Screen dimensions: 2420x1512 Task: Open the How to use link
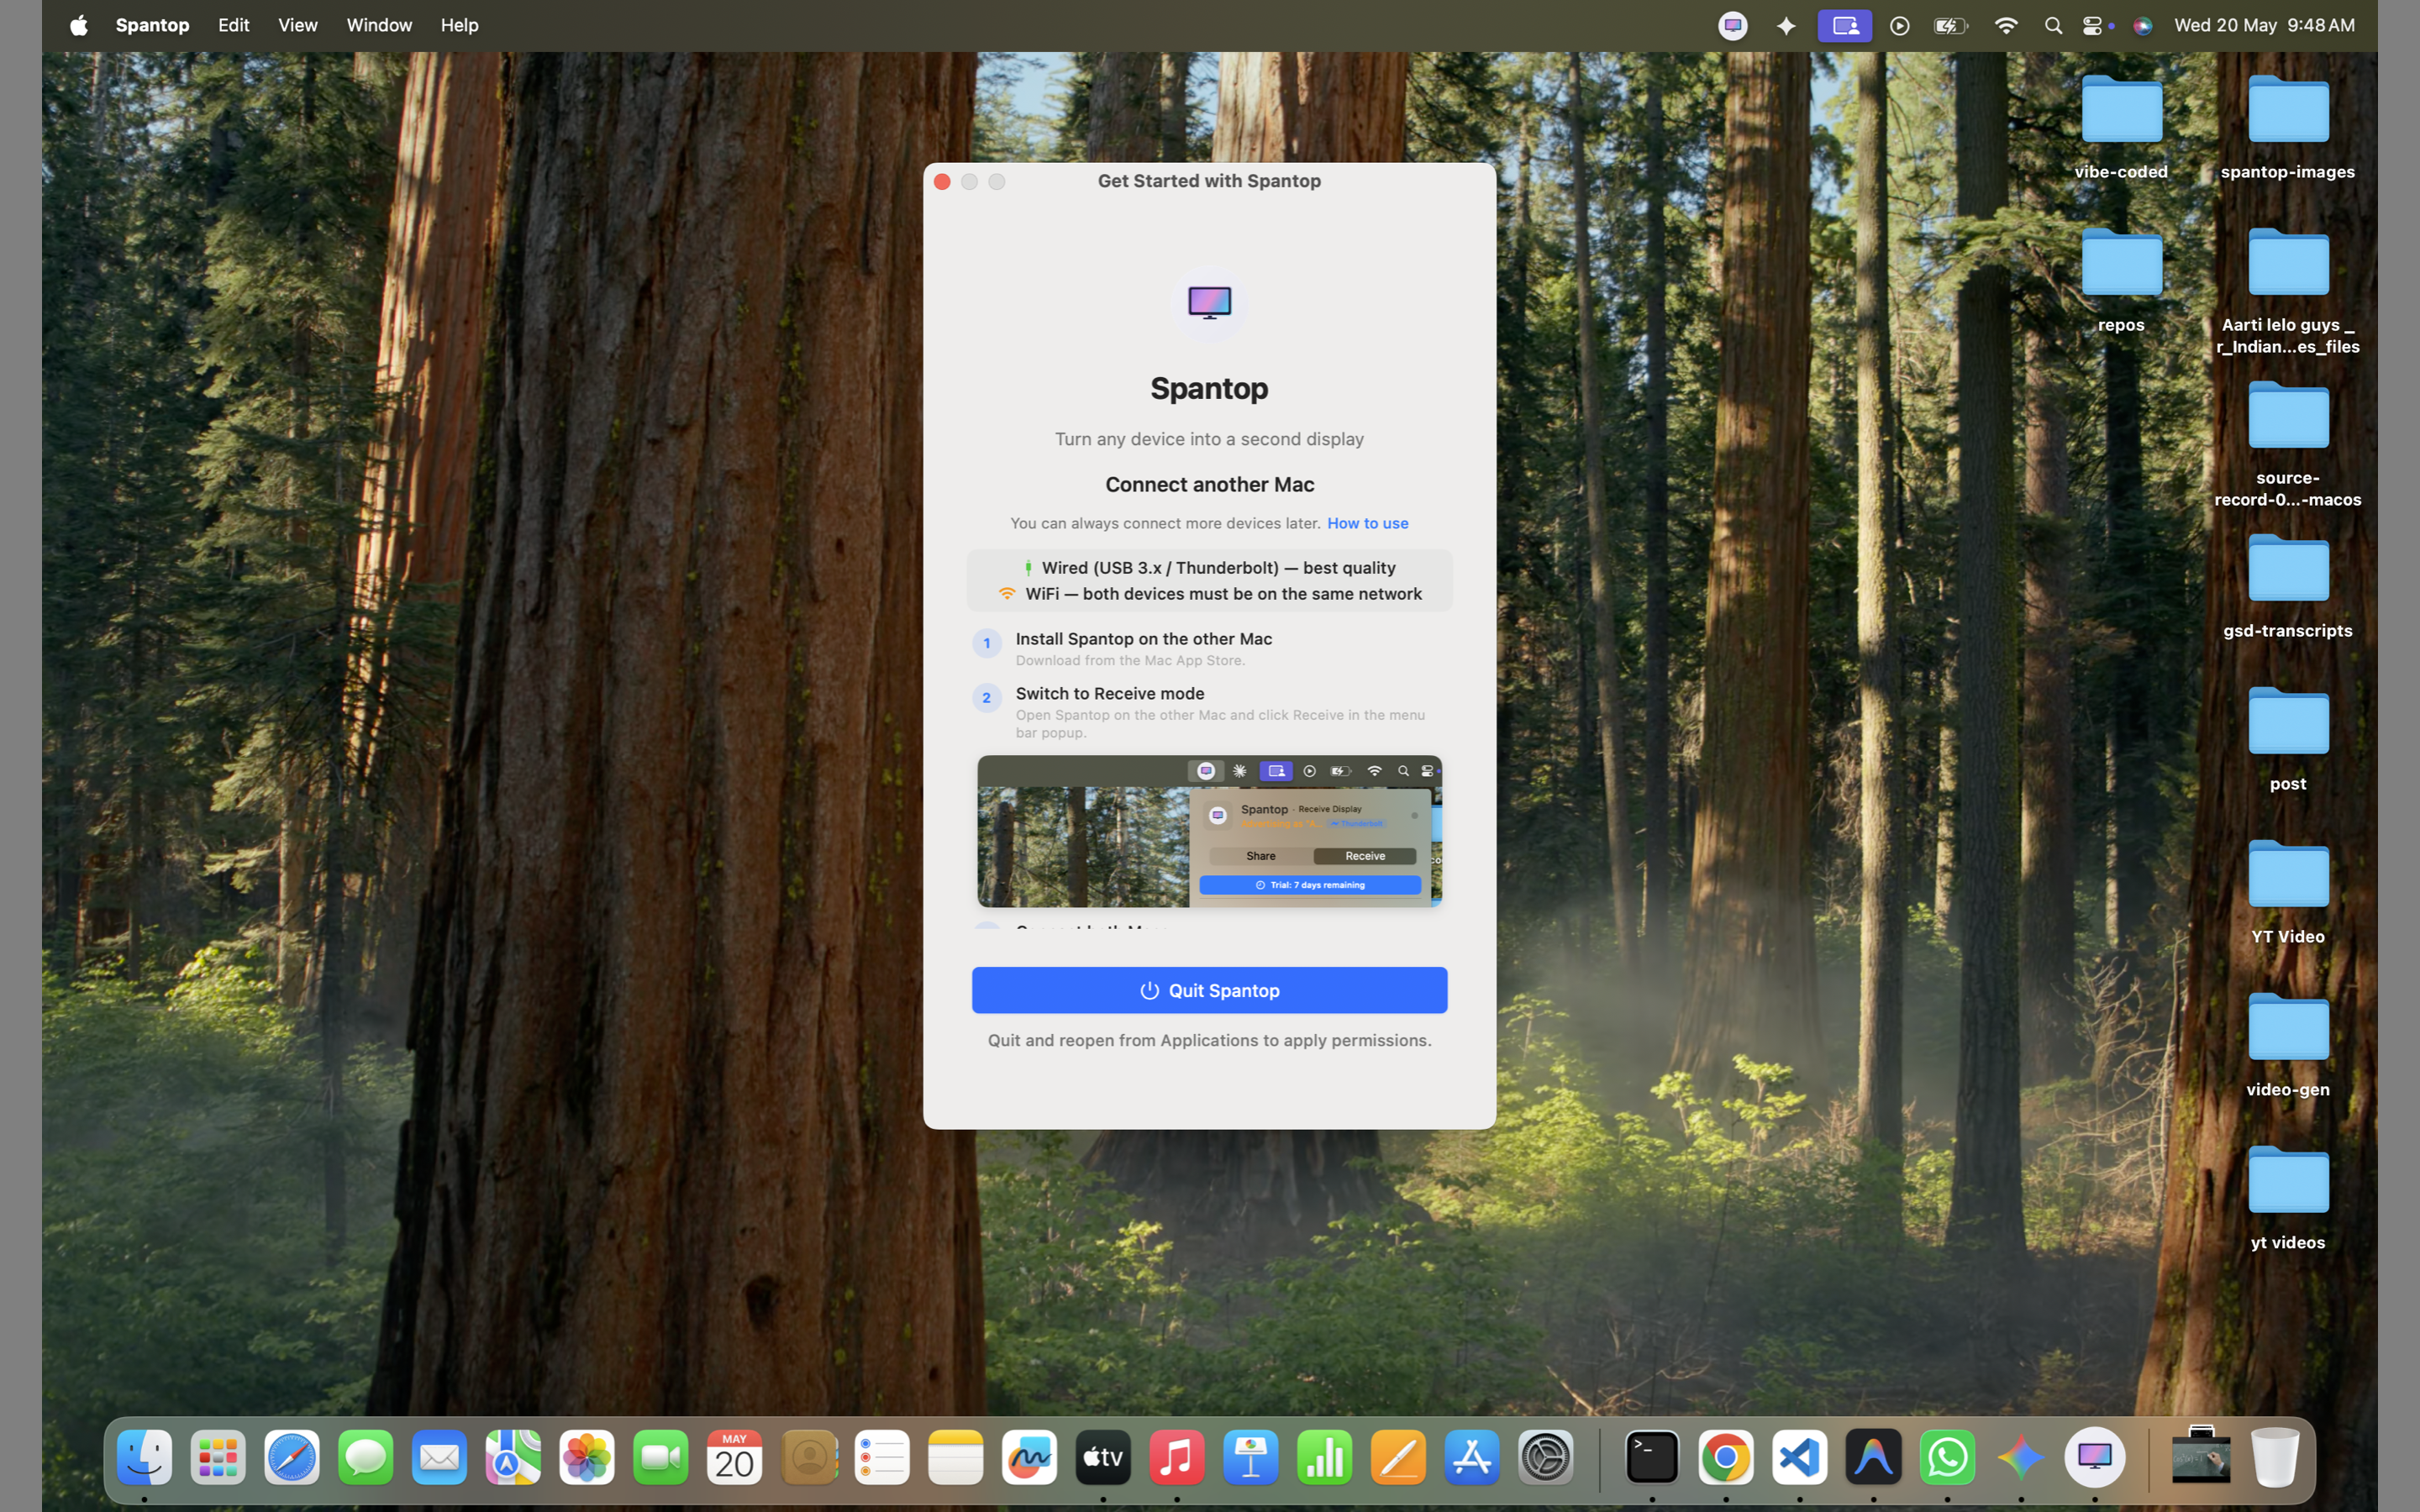(x=1367, y=523)
